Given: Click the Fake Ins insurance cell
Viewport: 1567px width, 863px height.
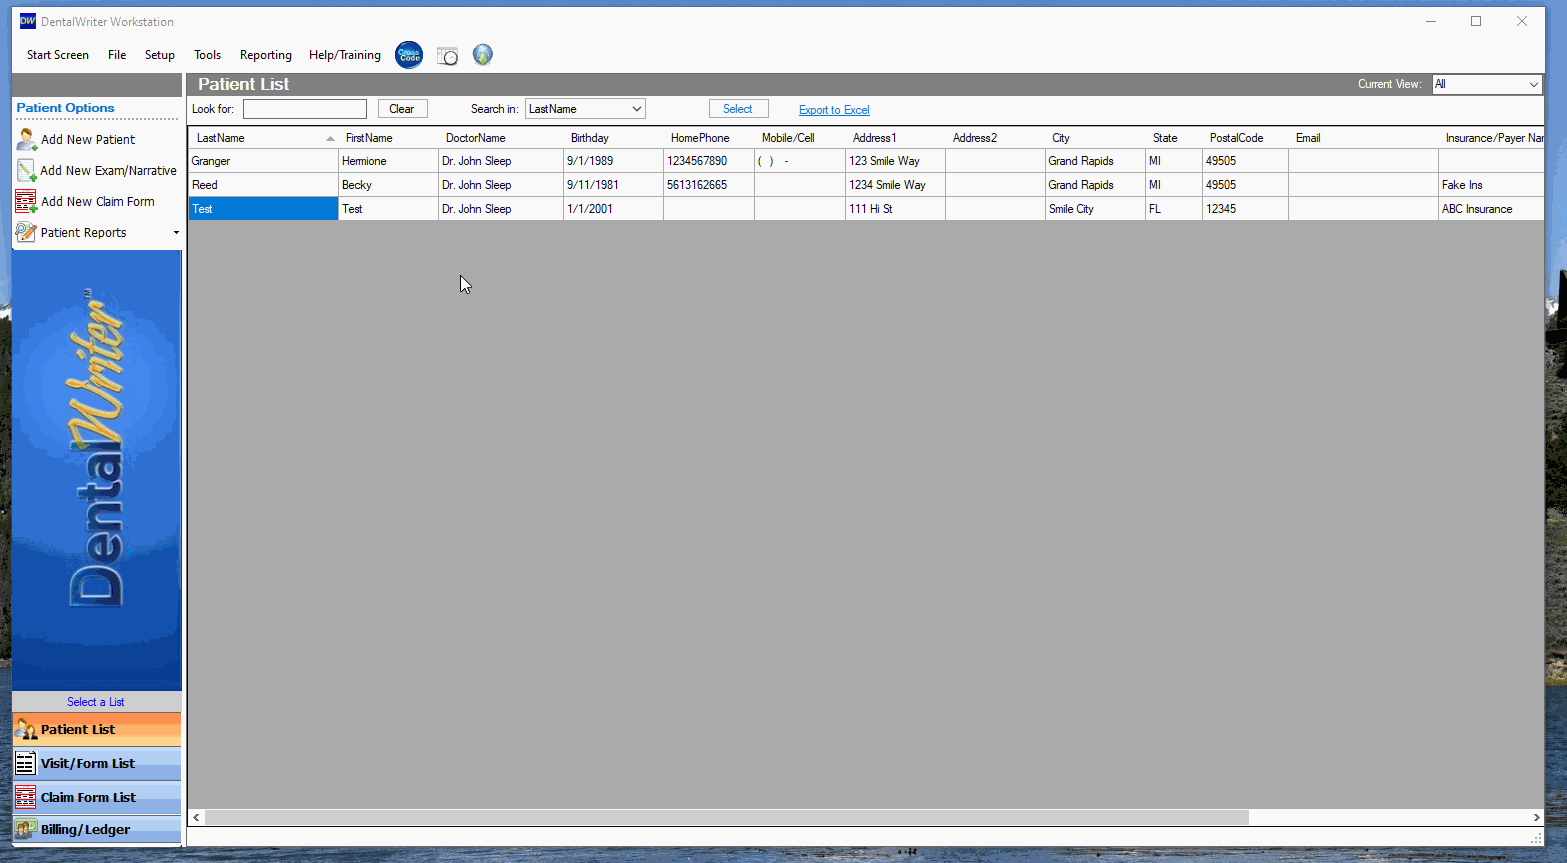Looking at the screenshot, I should (1491, 185).
